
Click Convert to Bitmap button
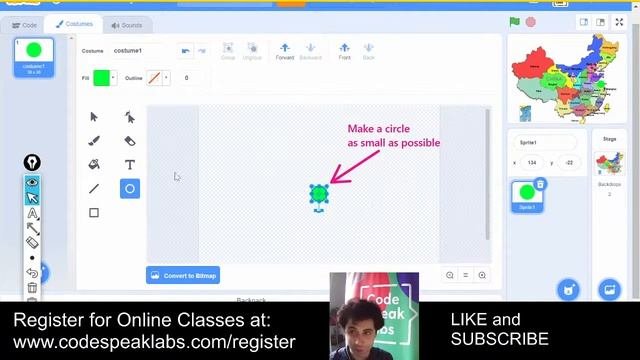[183, 276]
